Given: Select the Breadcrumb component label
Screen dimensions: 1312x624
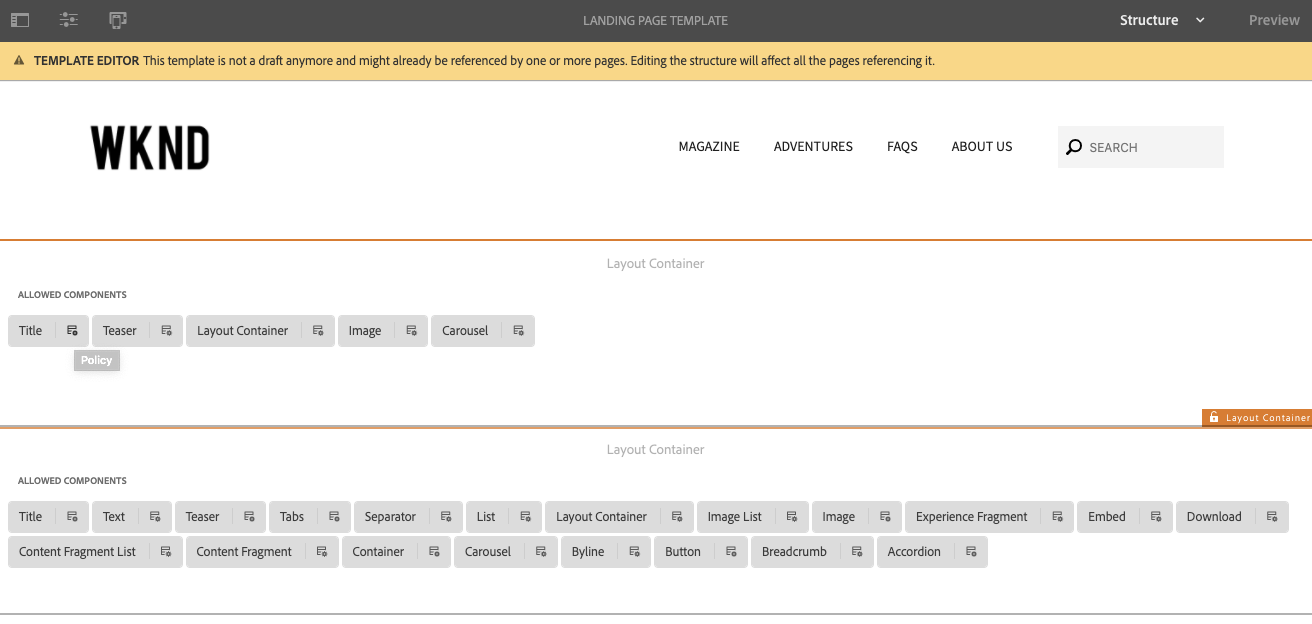Looking at the screenshot, I should click(794, 552).
